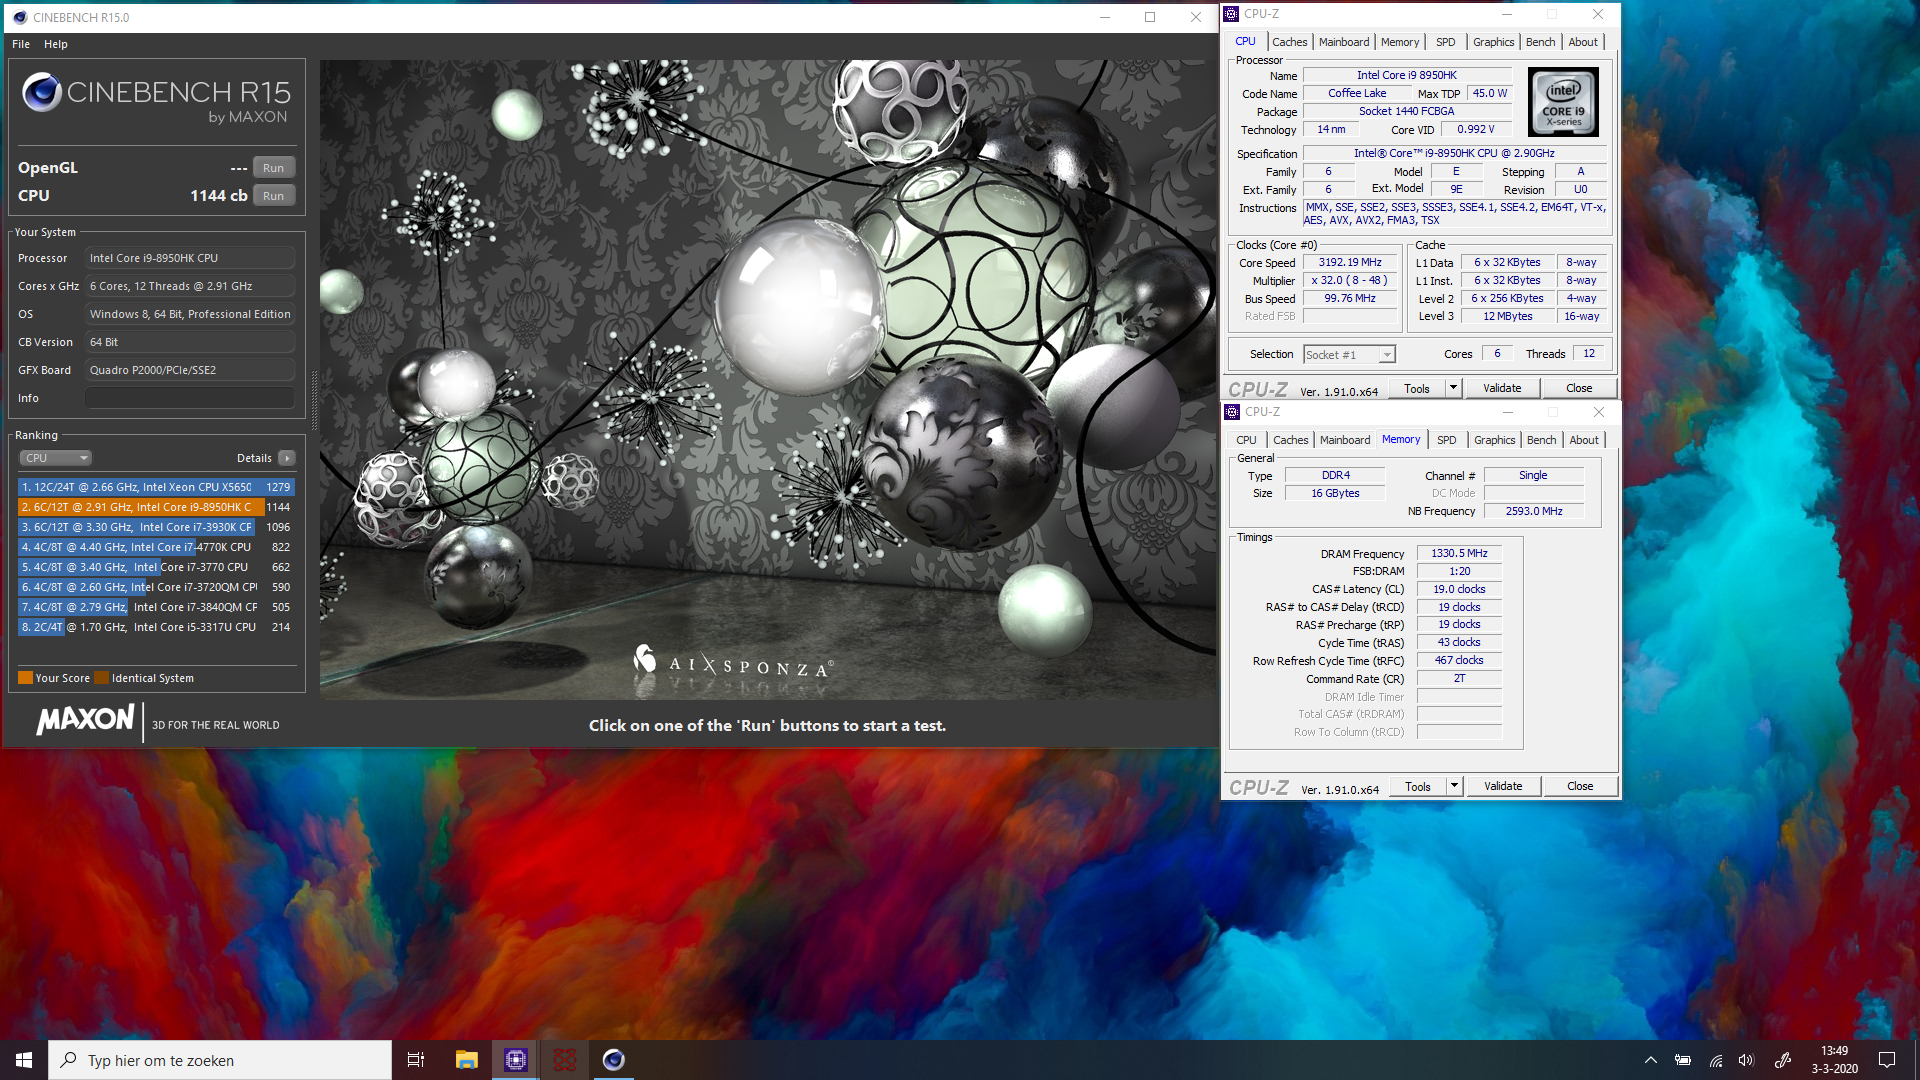Viewport: 1920px width, 1080px height.
Task: Click the Your Score orange legend swatch
Action: [x=26, y=678]
